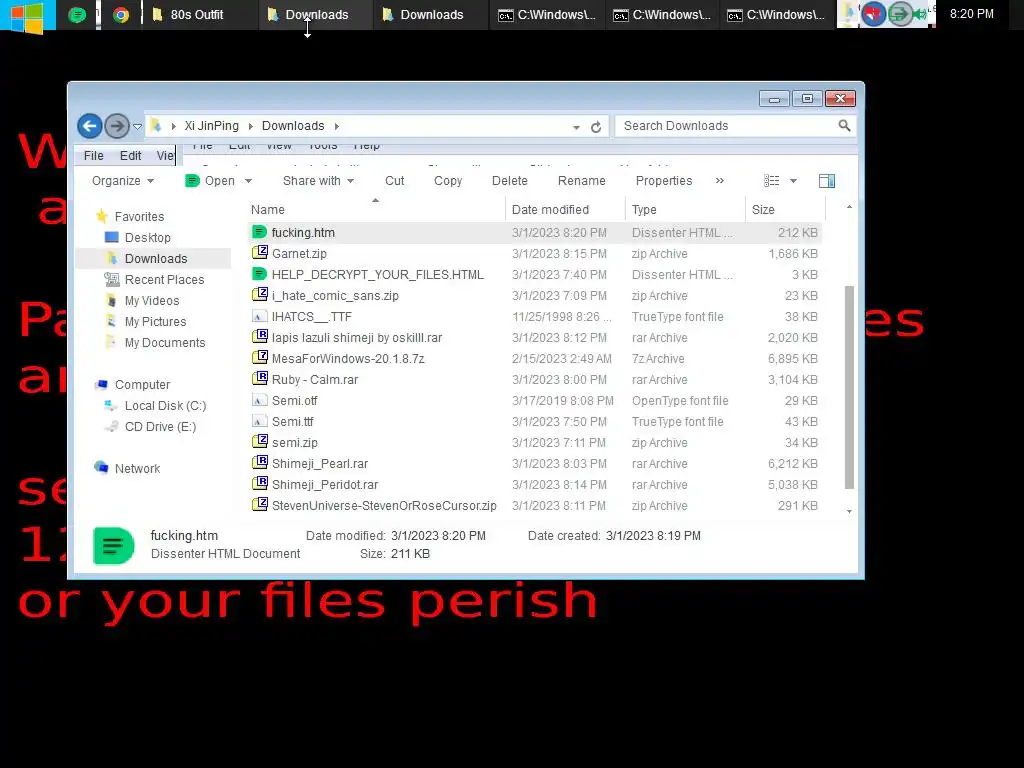
Task: Open recent locations dropdown beside Forward arrow
Action: (x=137, y=126)
